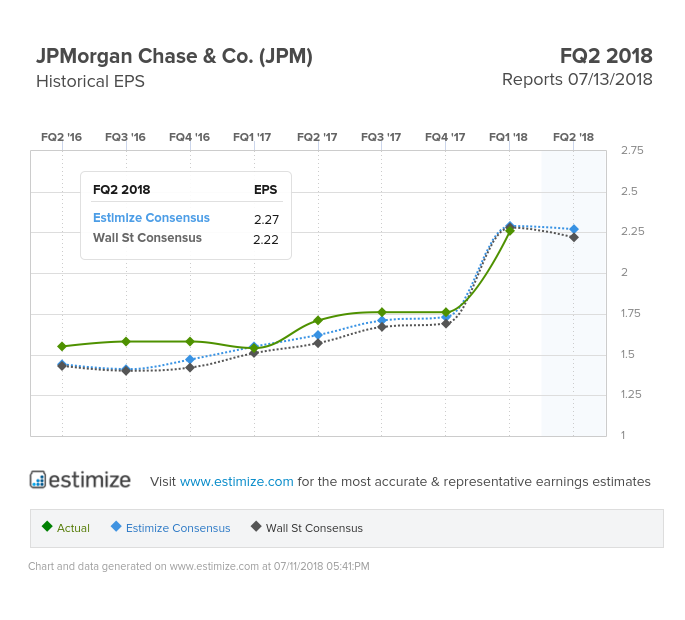This screenshot has height=620, width=685.
Task: Click the FQ2 '17 Wall St gray data point
Action: click(318, 343)
